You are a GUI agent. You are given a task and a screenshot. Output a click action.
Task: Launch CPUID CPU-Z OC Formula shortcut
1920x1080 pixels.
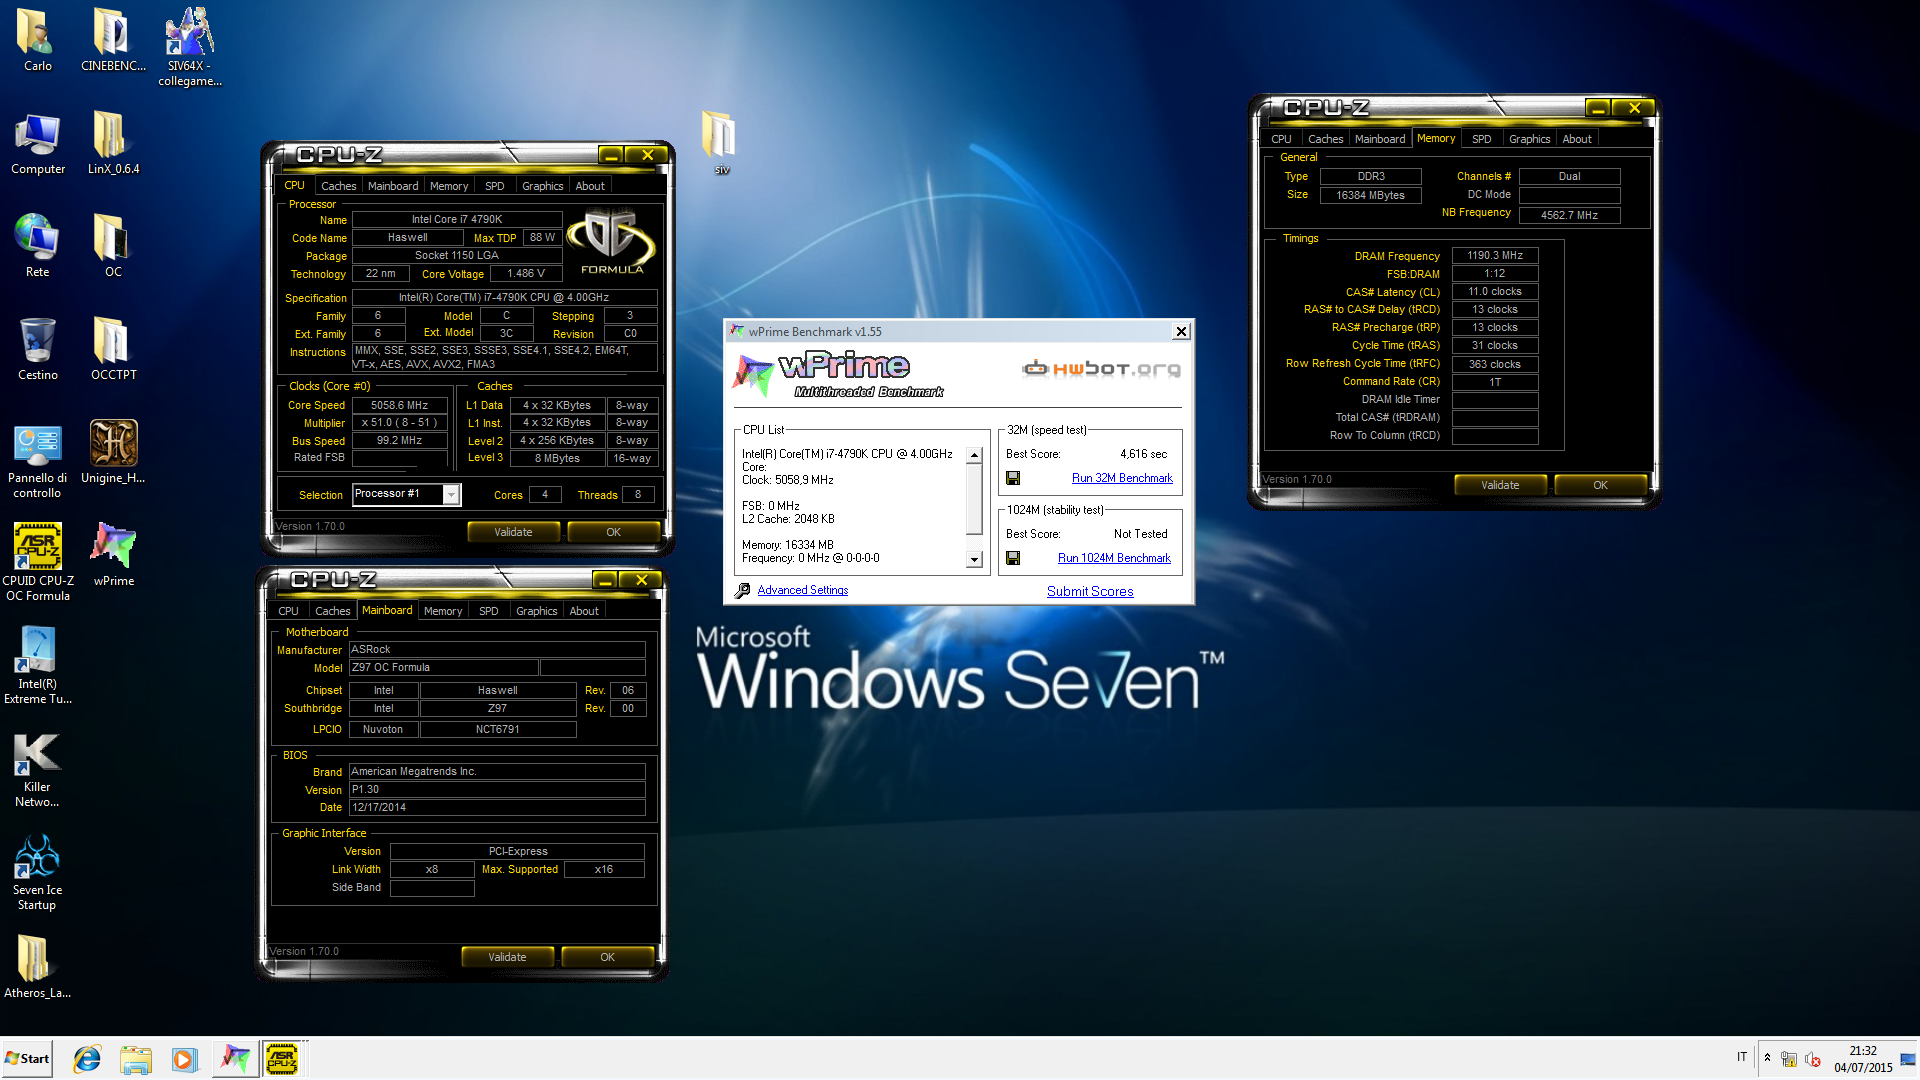click(x=37, y=562)
